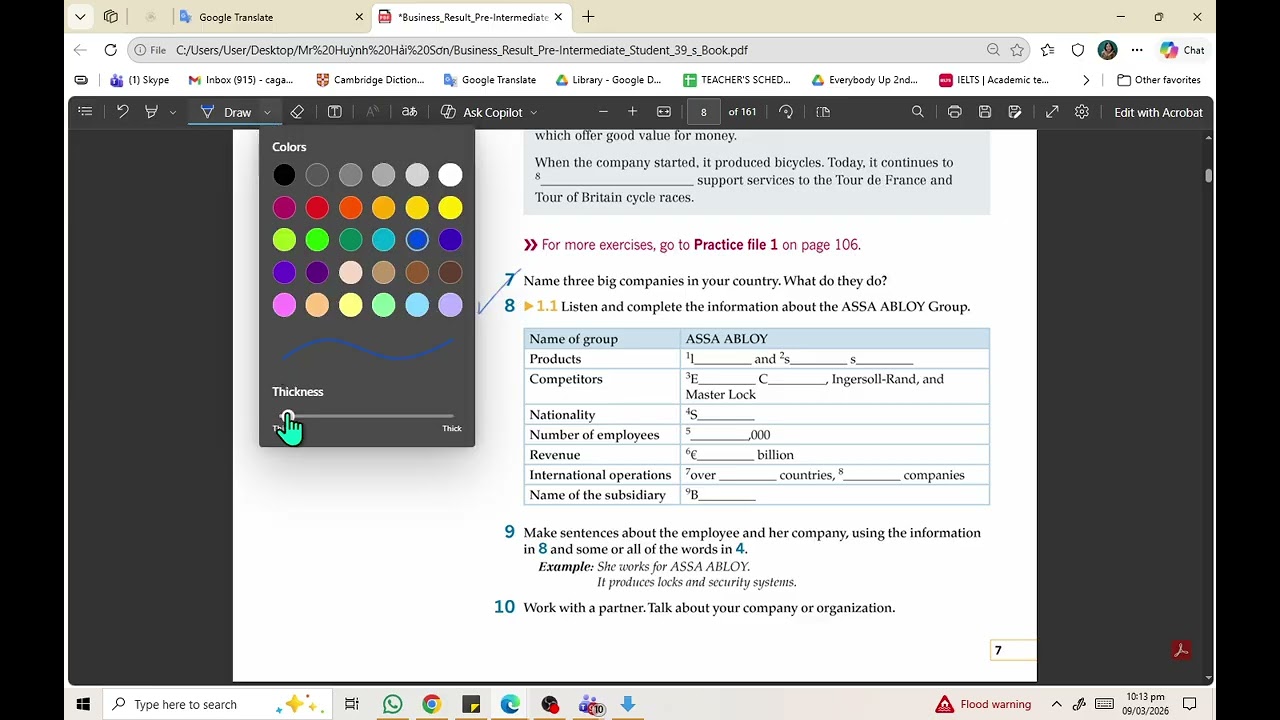The height and width of the screenshot is (720, 1280).
Task: Activate the Add text tool
Action: [335, 112]
